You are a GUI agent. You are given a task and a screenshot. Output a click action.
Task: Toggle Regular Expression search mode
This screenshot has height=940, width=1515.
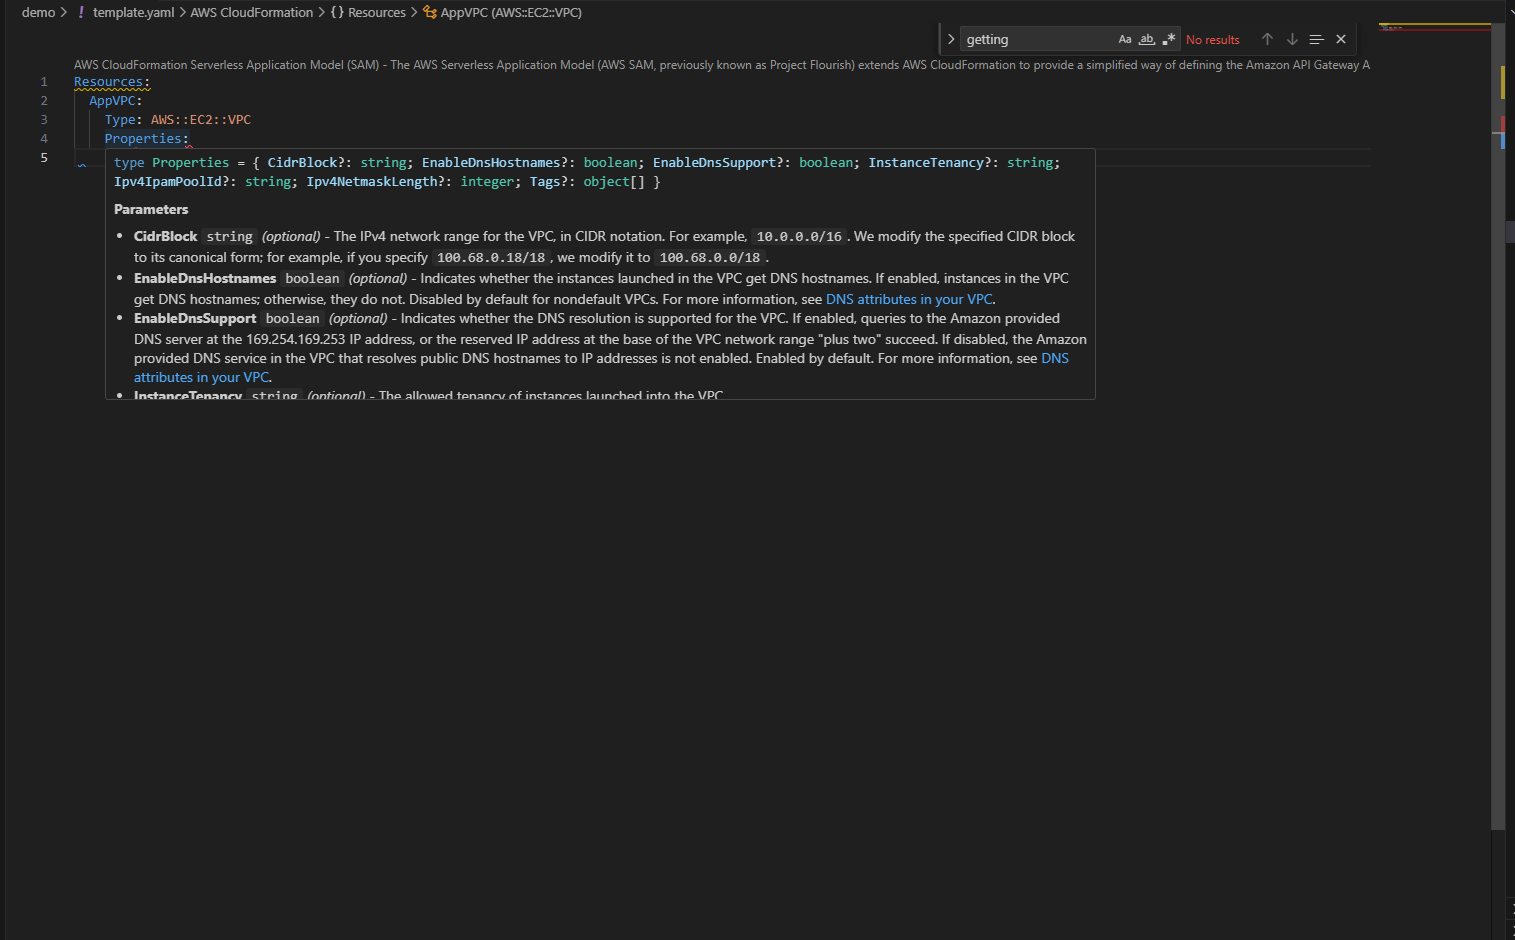pos(1168,38)
